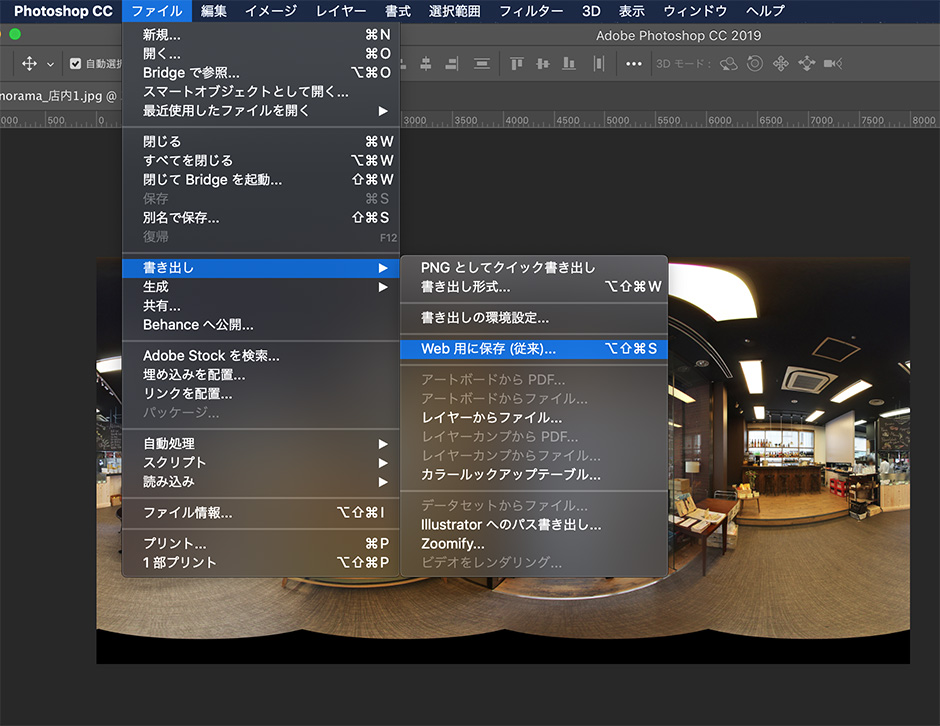Viewport: 940px width, 726px height.
Task: Click the distribute vertical centers icon
Action: (x=543, y=63)
